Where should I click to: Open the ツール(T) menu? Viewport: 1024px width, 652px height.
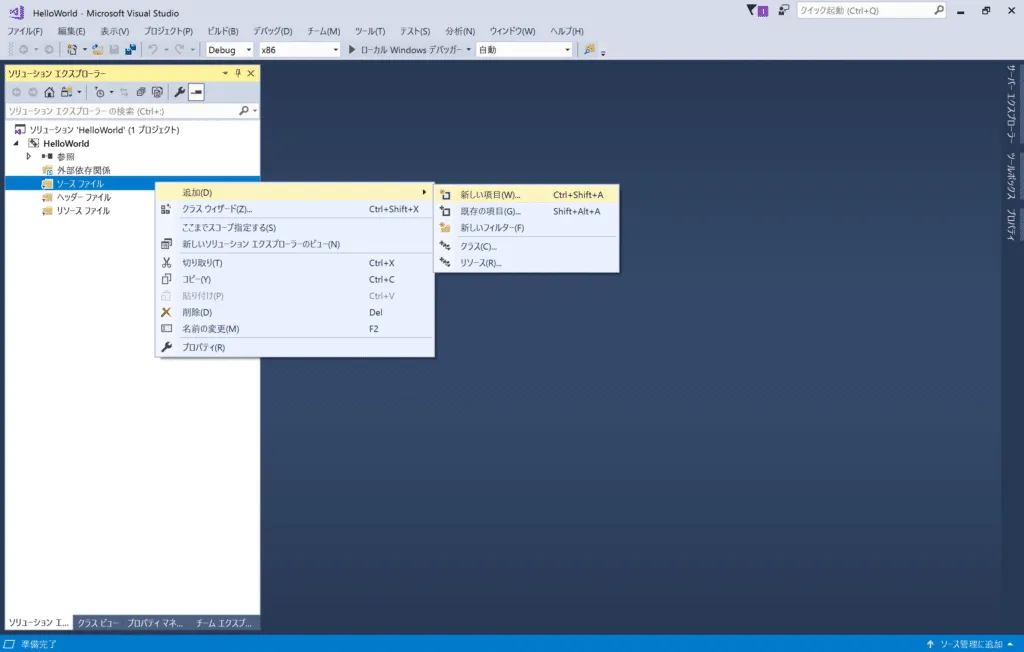coord(370,31)
